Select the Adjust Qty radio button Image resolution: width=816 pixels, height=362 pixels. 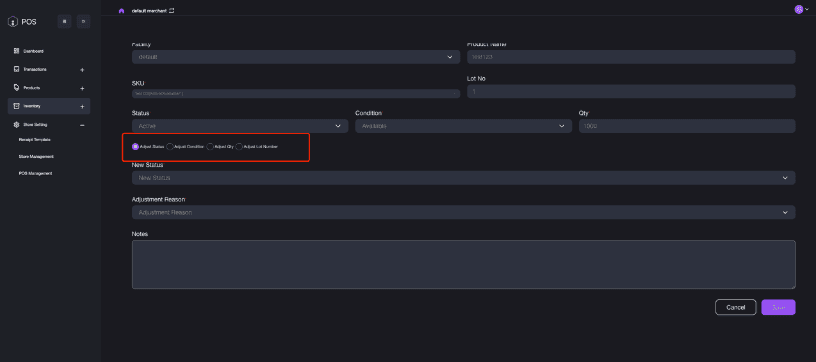coord(210,147)
